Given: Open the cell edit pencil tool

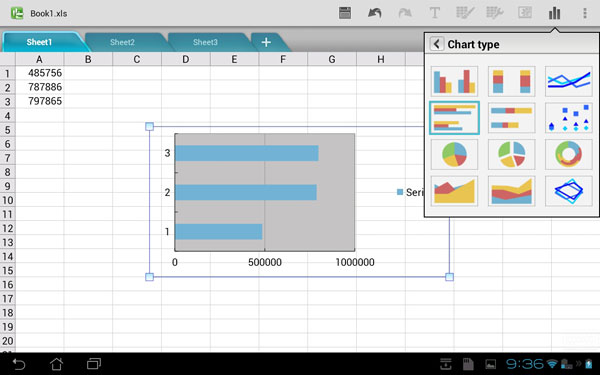Looking at the screenshot, I should tap(465, 13).
